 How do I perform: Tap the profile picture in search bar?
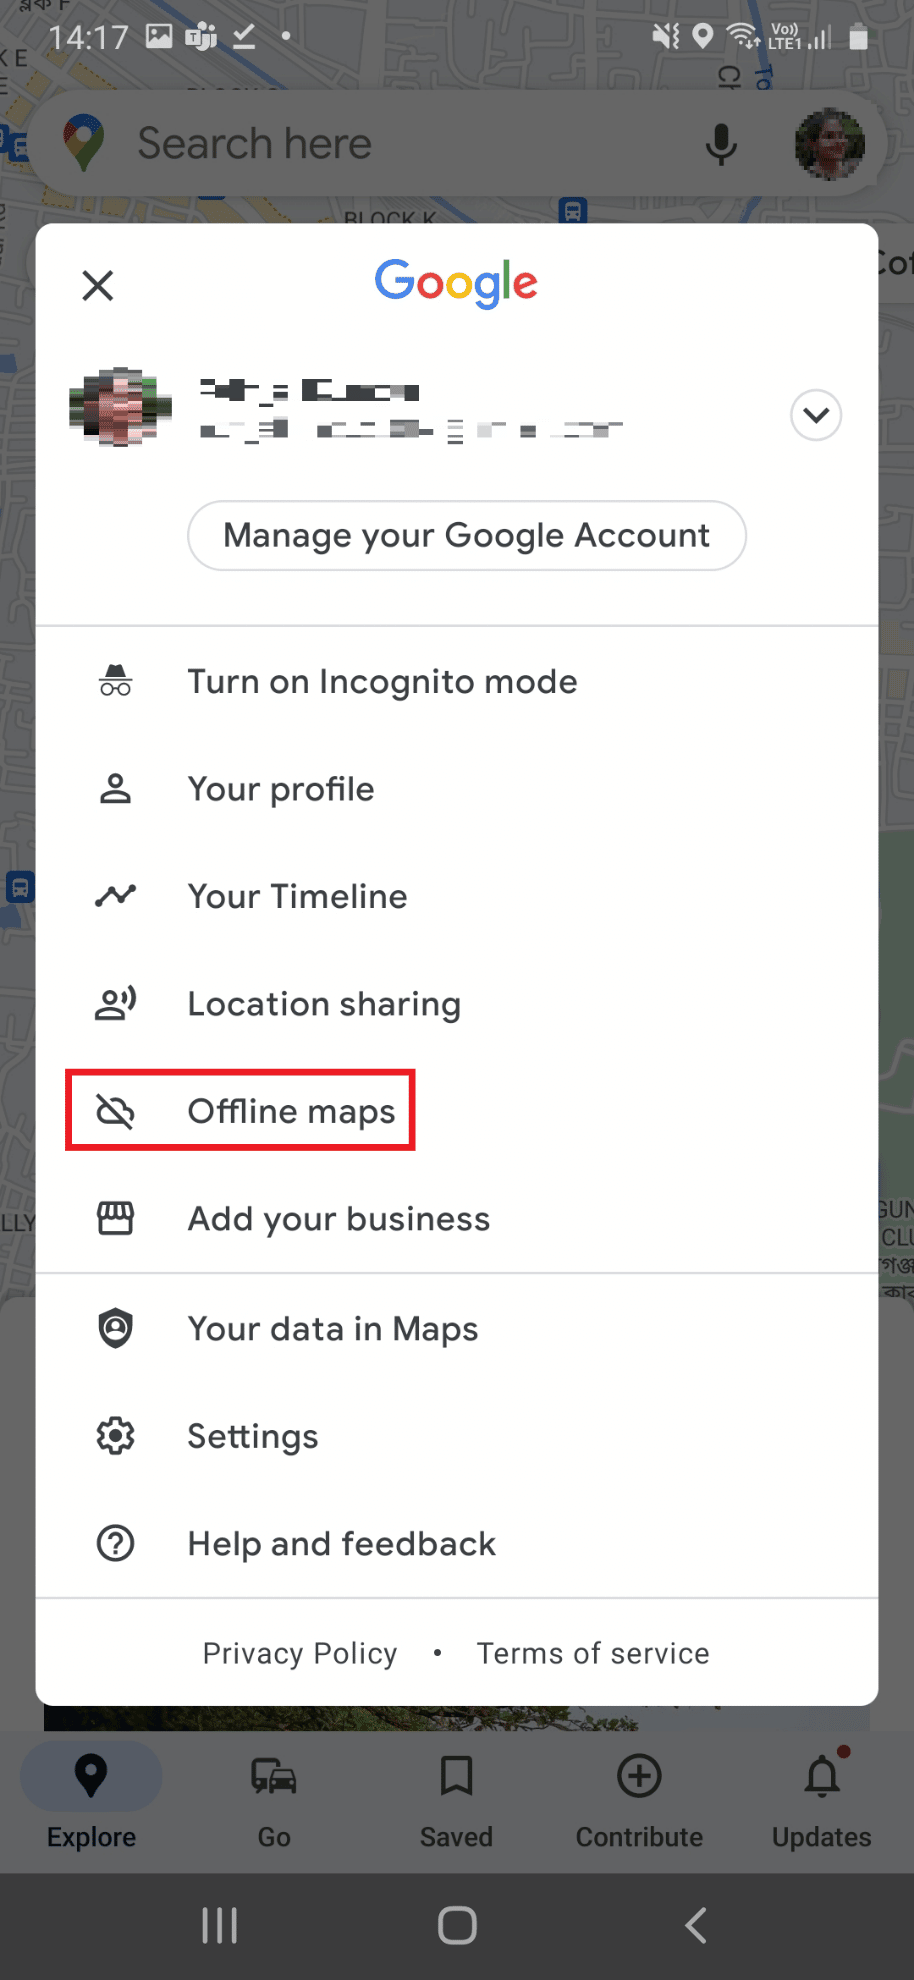[x=830, y=145]
